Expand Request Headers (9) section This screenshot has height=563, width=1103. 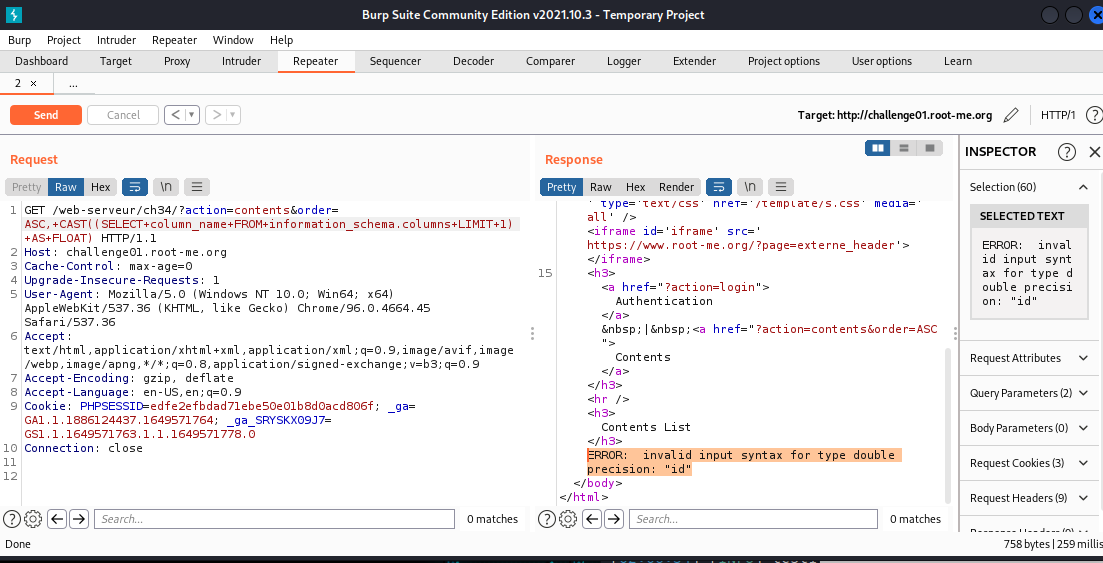point(1083,498)
